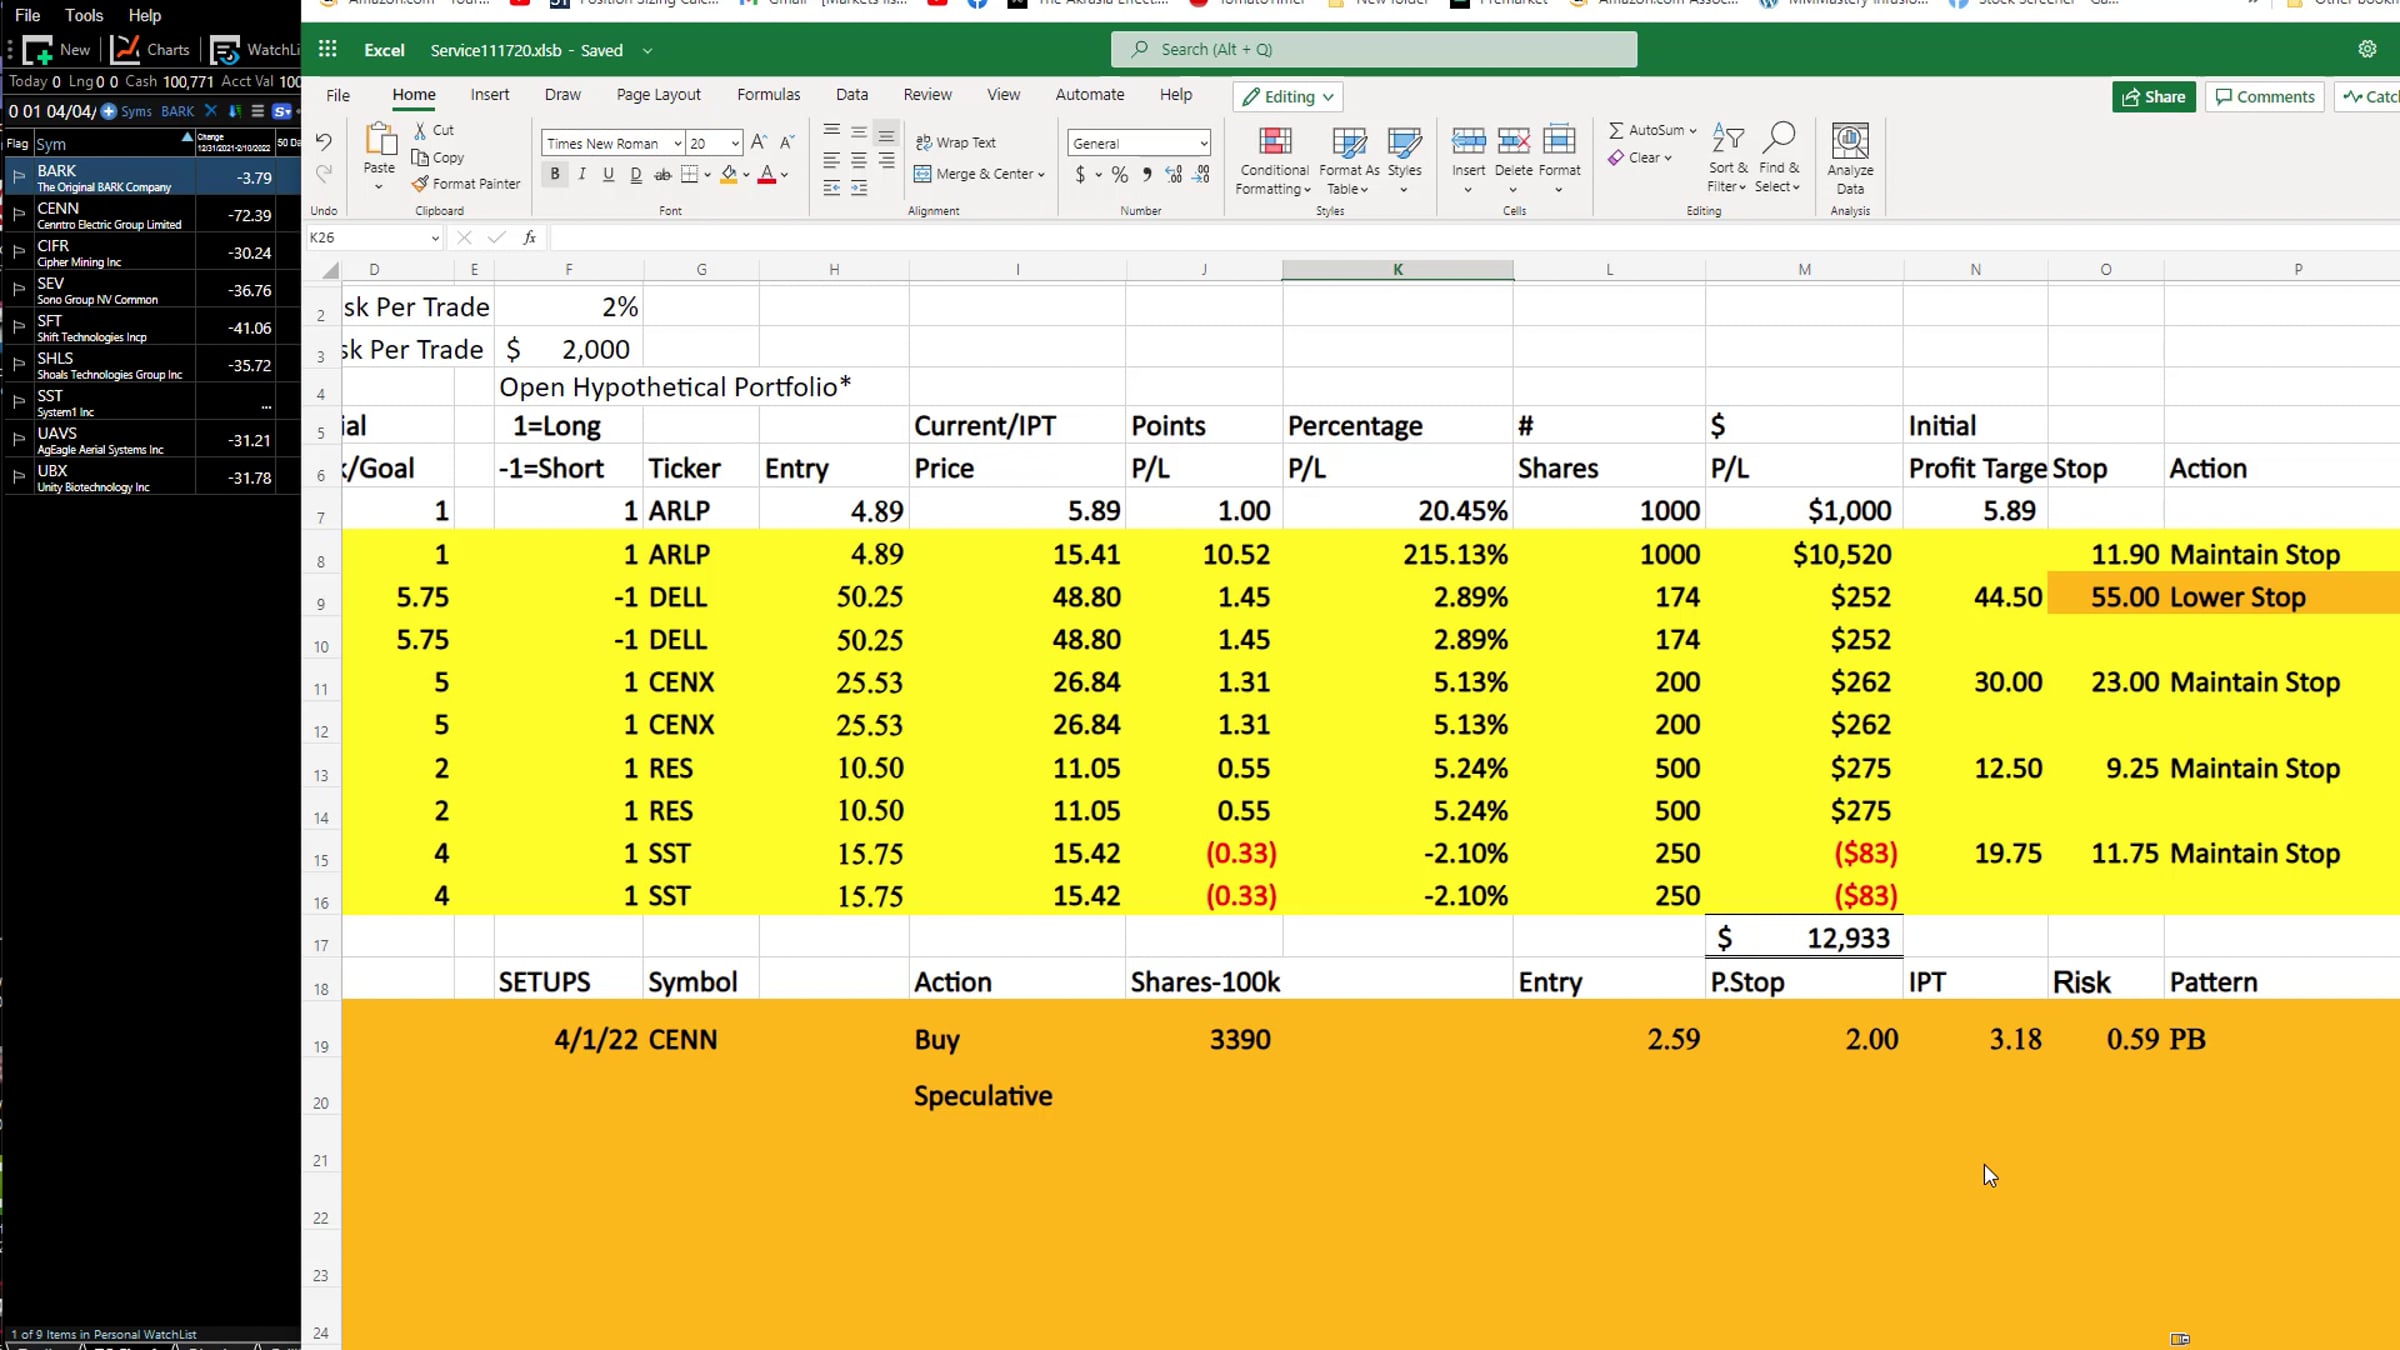Open Charts in the trading app
Image resolution: width=2400 pixels, height=1350 pixels.
click(150, 50)
